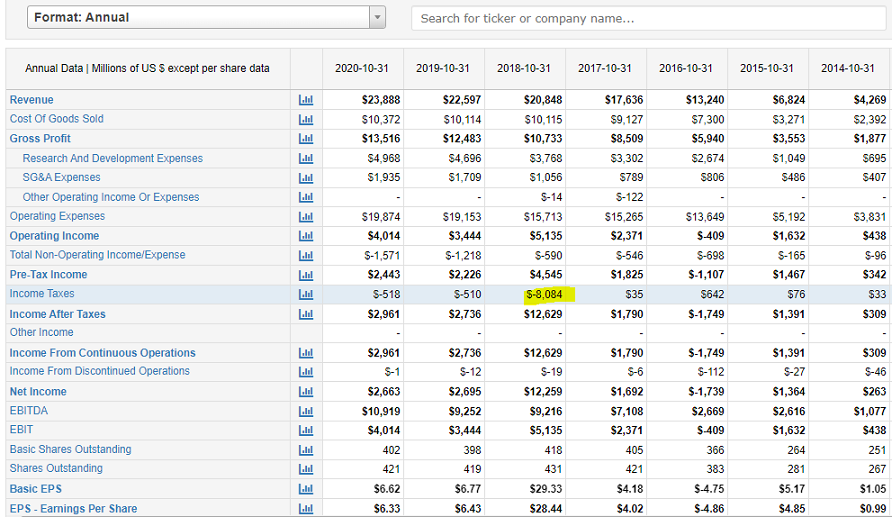The height and width of the screenshot is (517, 892).
Task: Open chart icon for Shares Outstanding
Action: tap(306, 469)
